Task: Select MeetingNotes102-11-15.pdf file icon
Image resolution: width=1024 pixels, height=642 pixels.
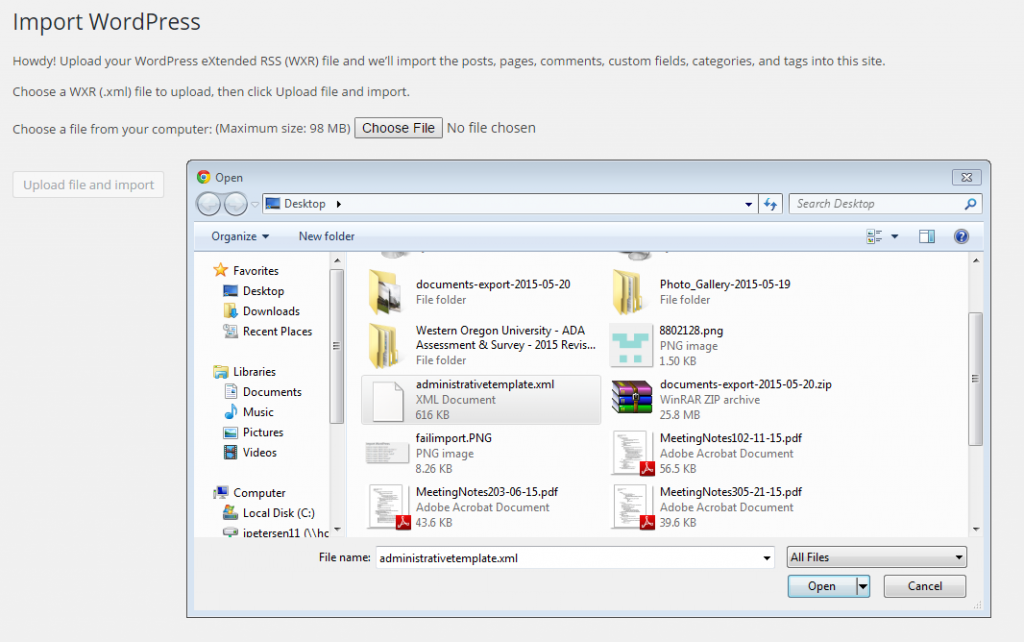Action: (x=632, y=453)
